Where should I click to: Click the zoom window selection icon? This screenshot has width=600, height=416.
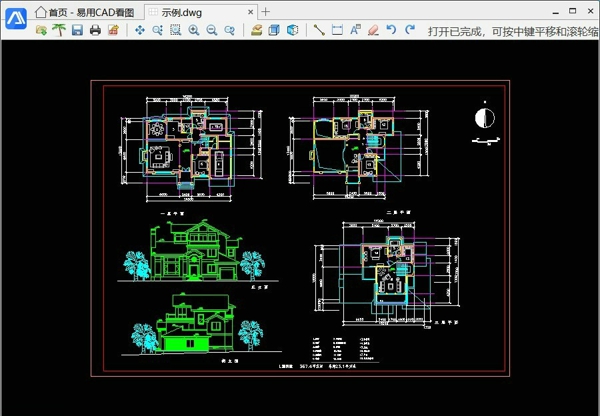click(176, 31)
